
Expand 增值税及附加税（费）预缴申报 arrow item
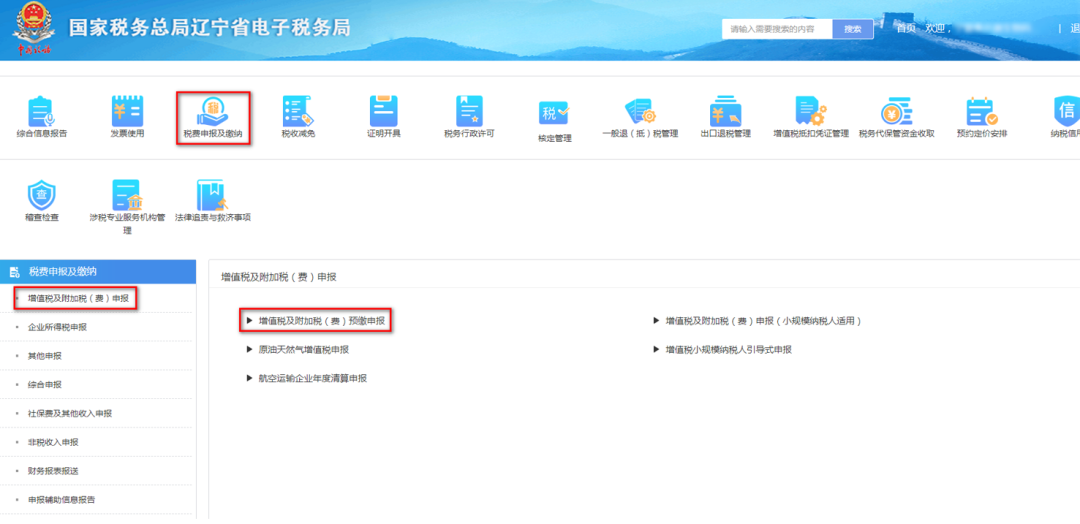pyautogui.click(x=315, y=321)
